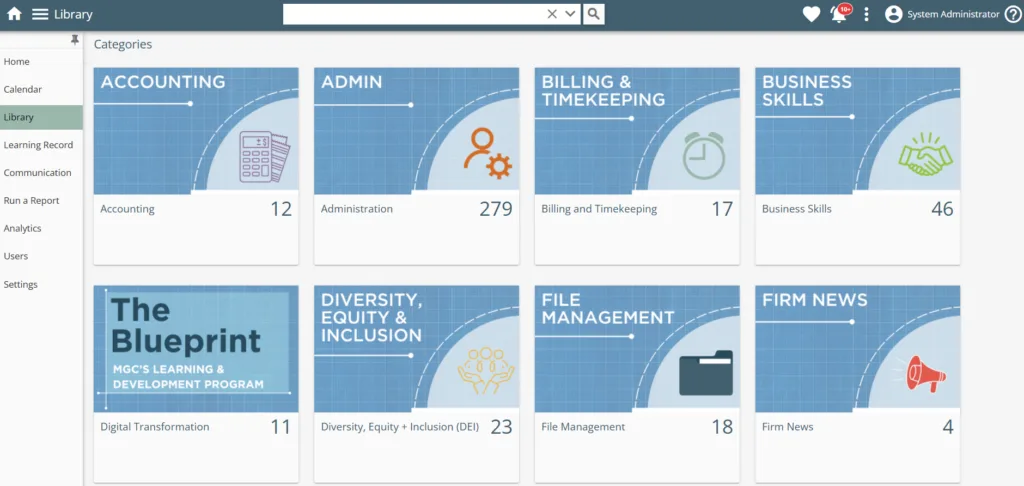The width and height of the screenshot is (1024, 486).
Task: Open Learning Record in sidebar
Action: click(41, 145)
